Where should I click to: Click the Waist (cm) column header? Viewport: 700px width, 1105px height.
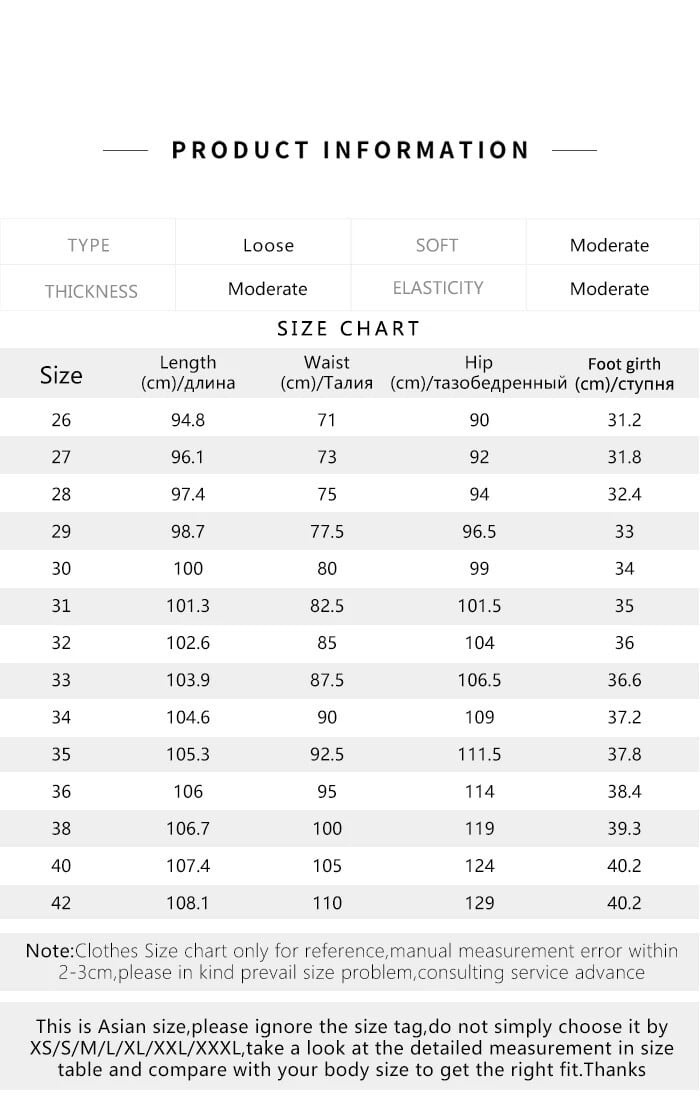[326, 373]
